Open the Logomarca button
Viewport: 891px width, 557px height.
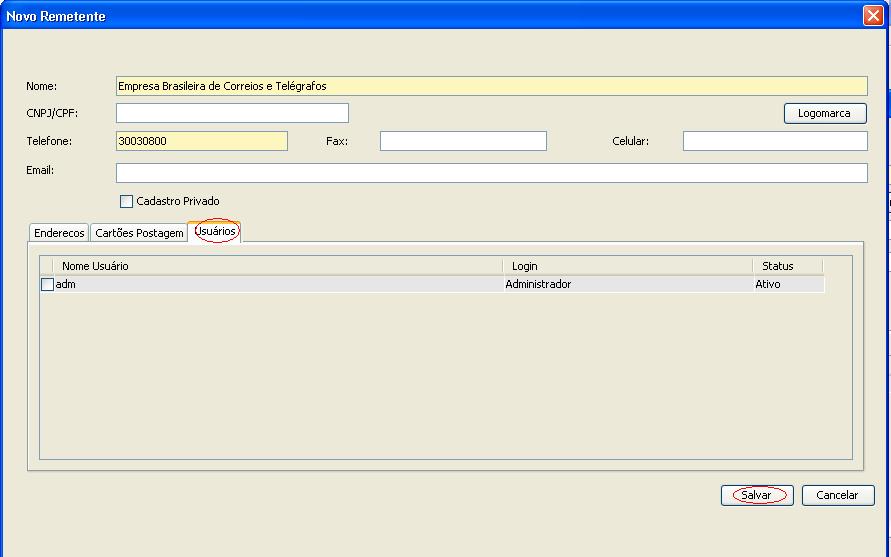click(x=825, y=113)
